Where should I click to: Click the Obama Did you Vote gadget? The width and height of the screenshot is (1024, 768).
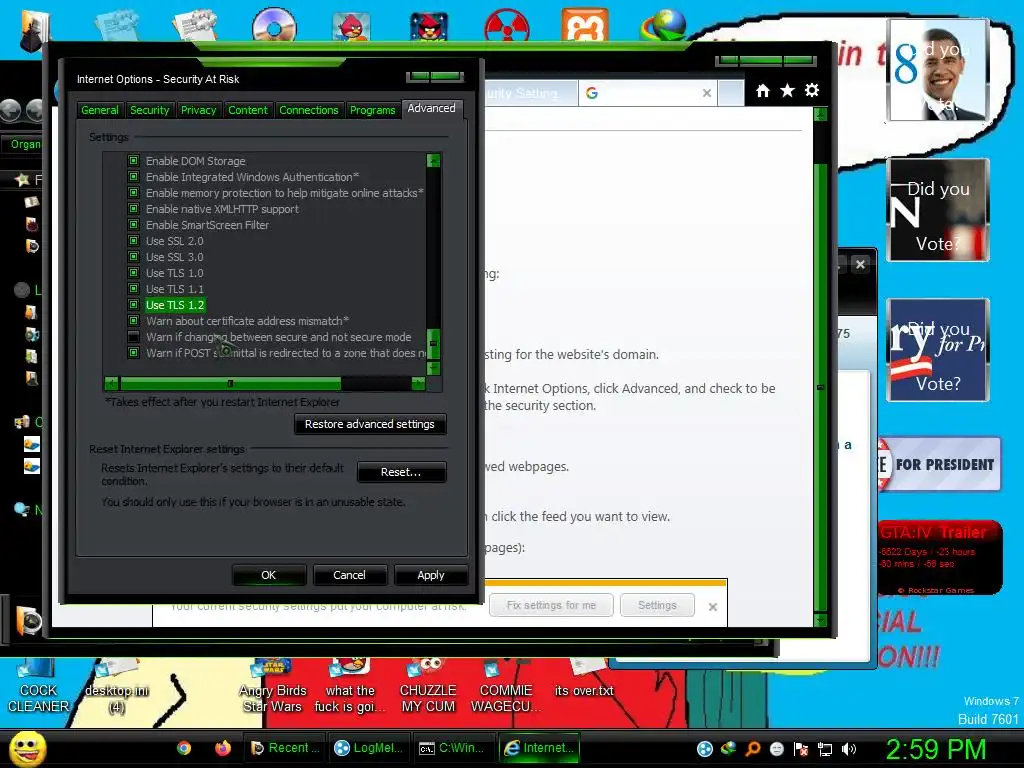pyautogui.click(x=938, y=70)
